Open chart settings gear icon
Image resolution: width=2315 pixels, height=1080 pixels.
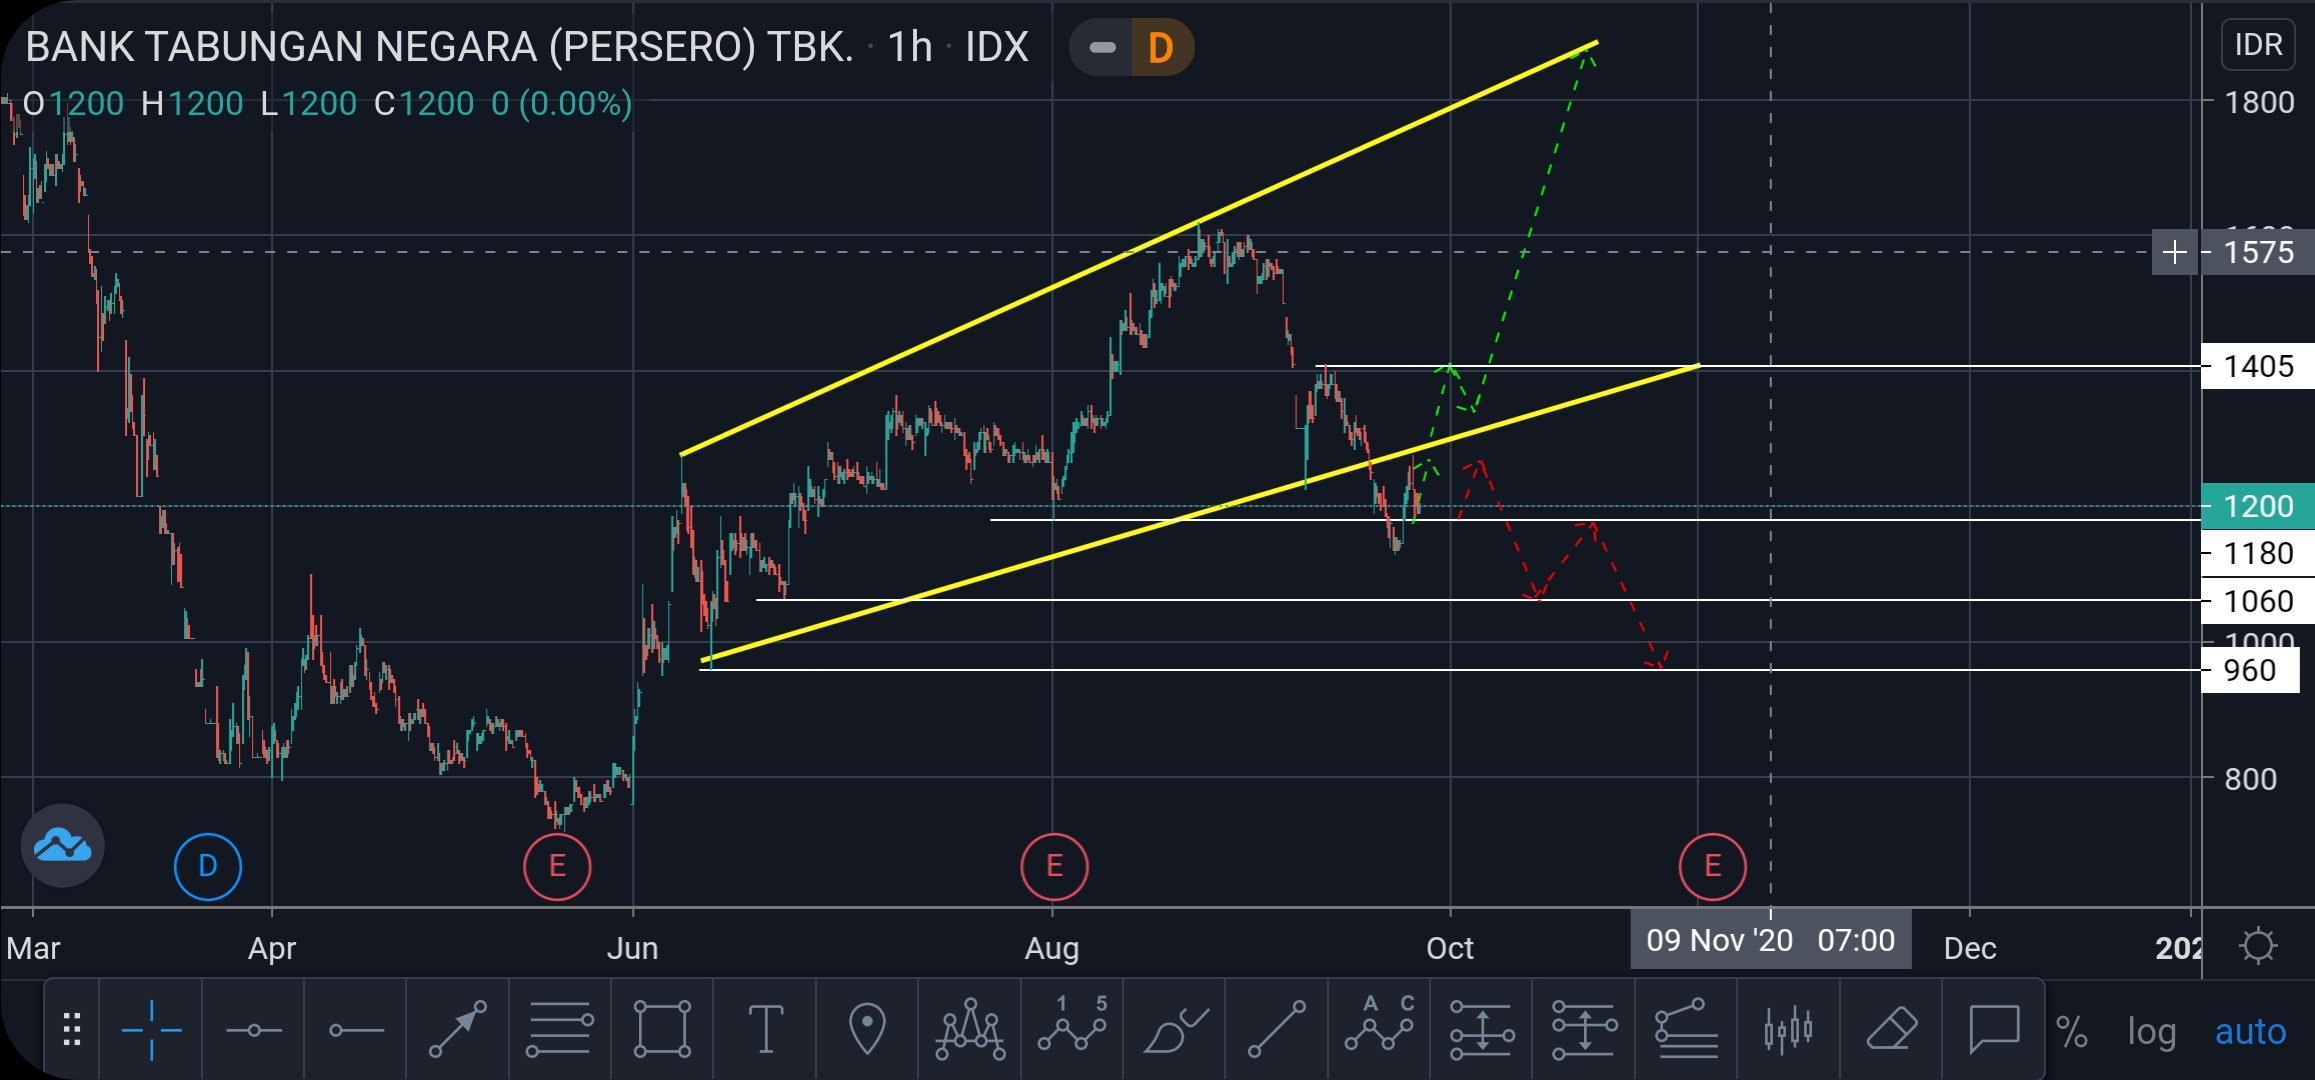[2258, 945]
